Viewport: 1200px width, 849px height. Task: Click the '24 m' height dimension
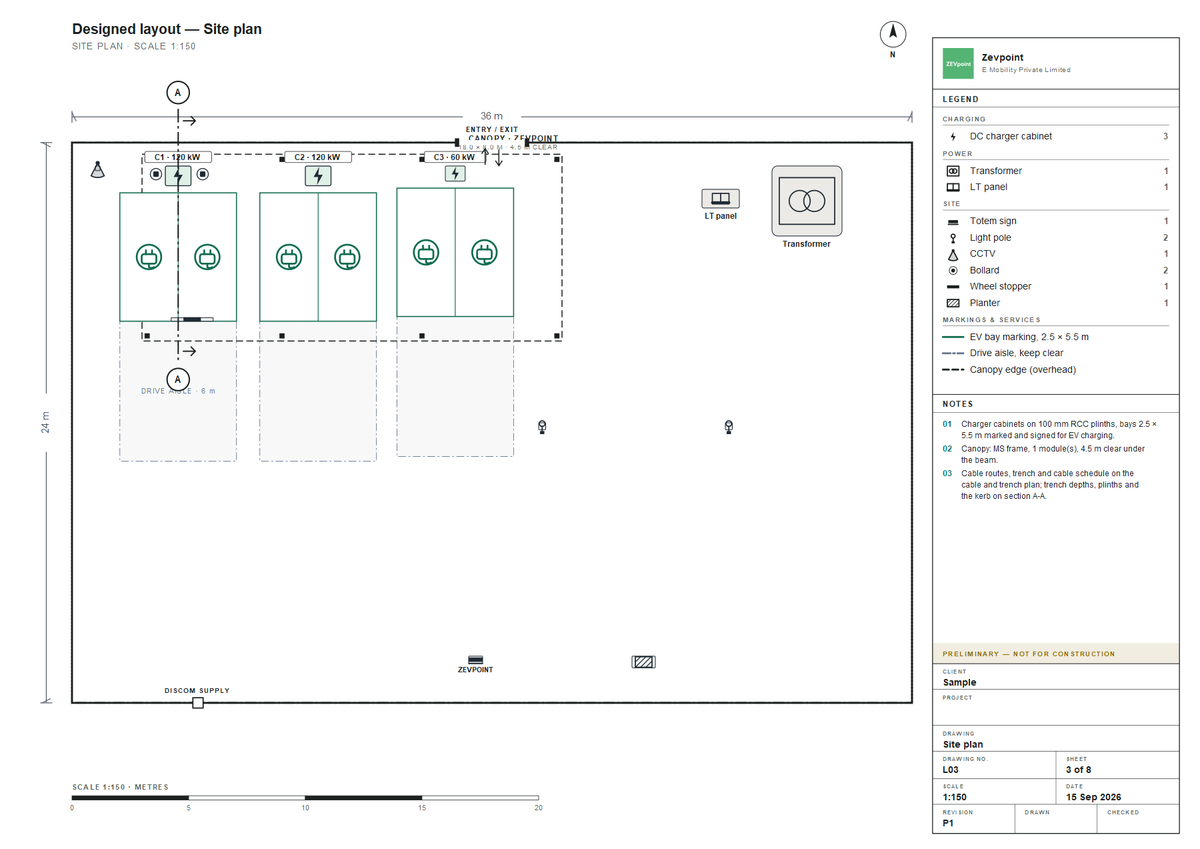pyautogui.click(x=45, y=423)
